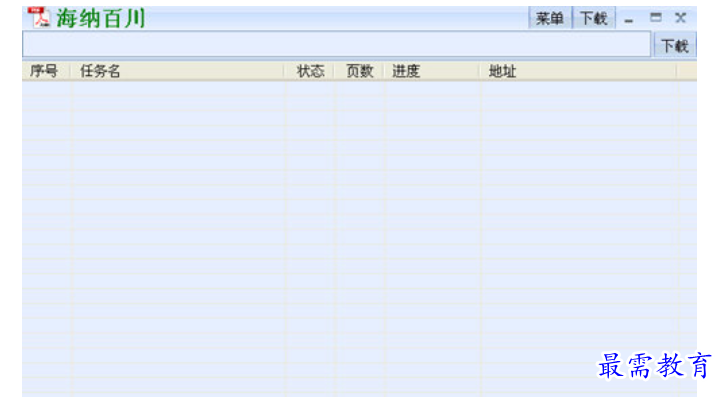Open the 菜单 menu button
The width and height of the screenshot is (720, 397).
tap(550, 18)
